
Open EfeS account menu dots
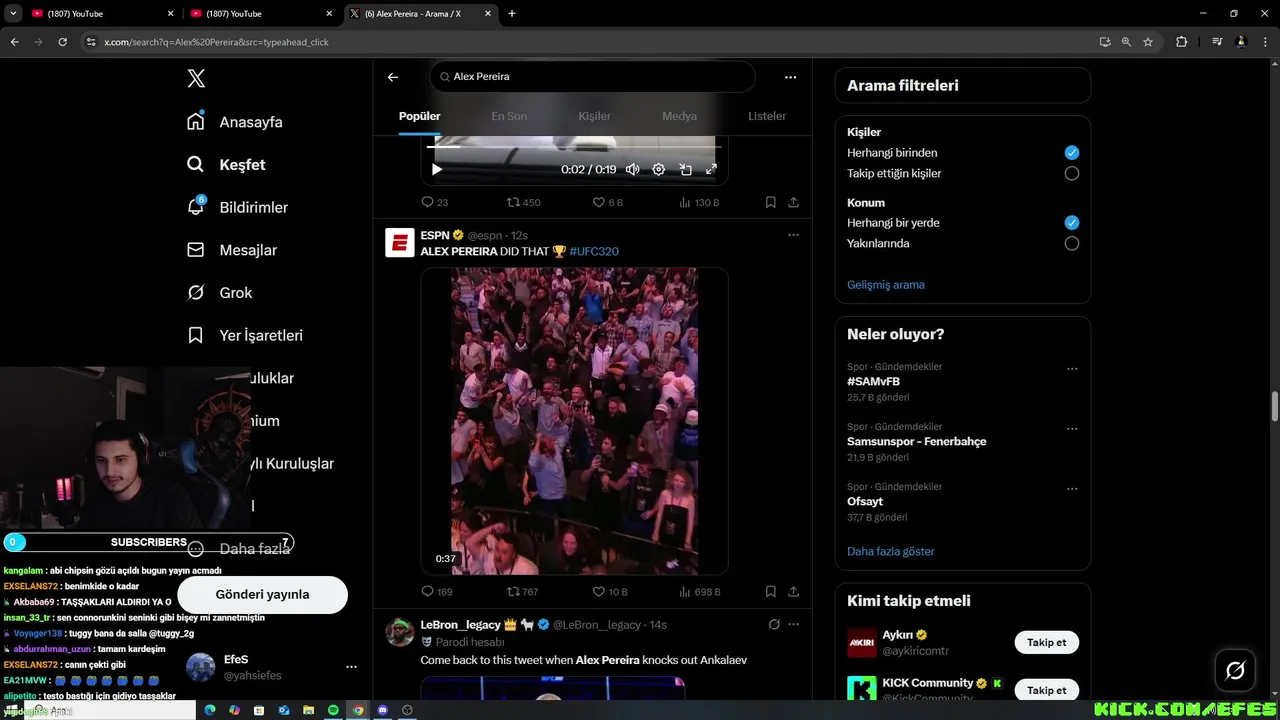pyautogui.click(x=351, y=667)
